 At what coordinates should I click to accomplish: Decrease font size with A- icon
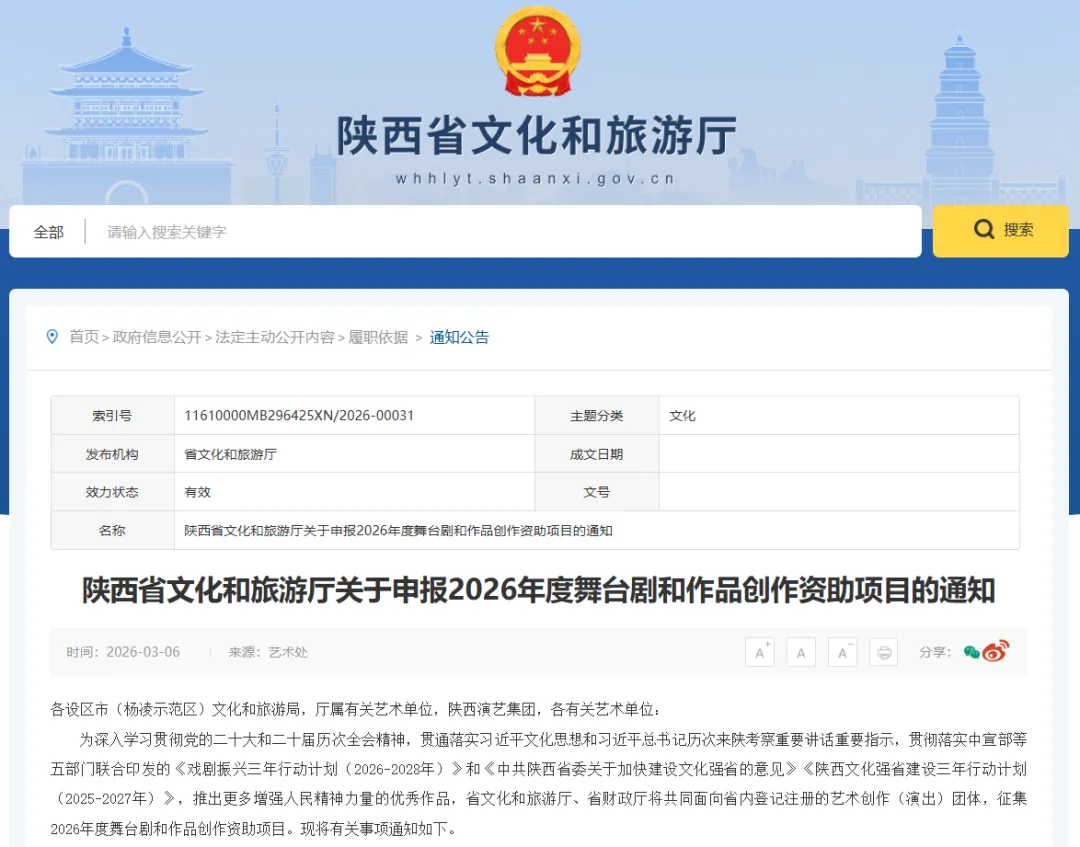(843, 651)
